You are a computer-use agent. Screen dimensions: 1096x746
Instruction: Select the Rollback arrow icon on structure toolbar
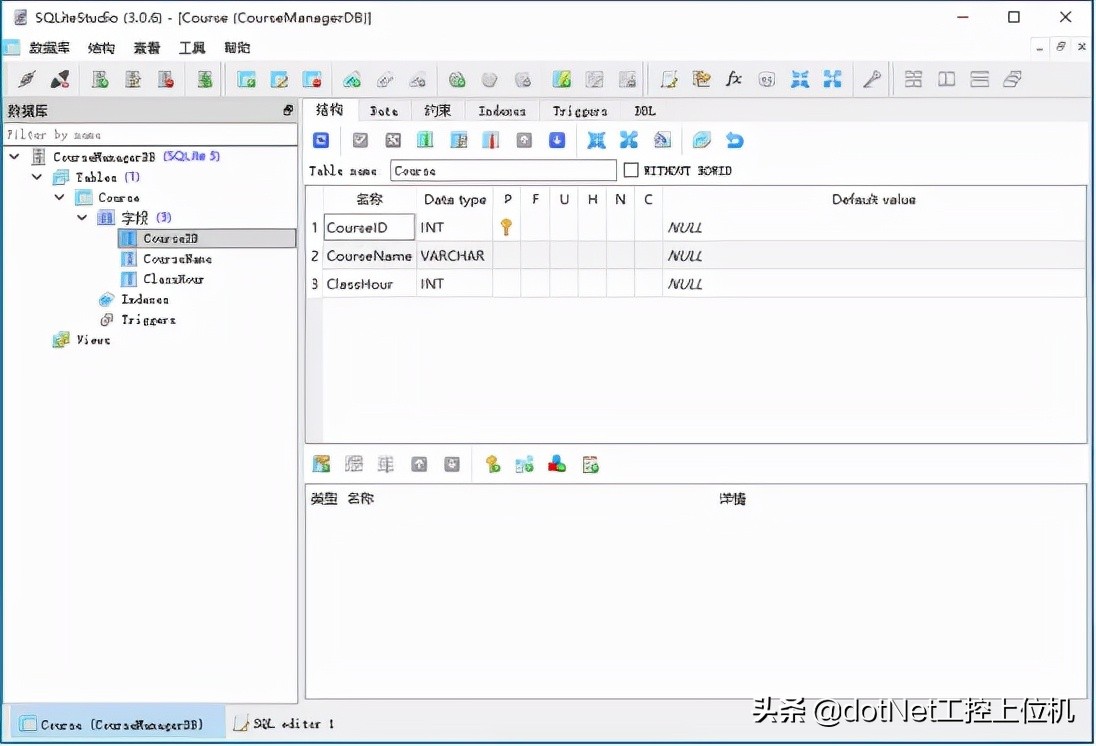click(x=735, y=139)
